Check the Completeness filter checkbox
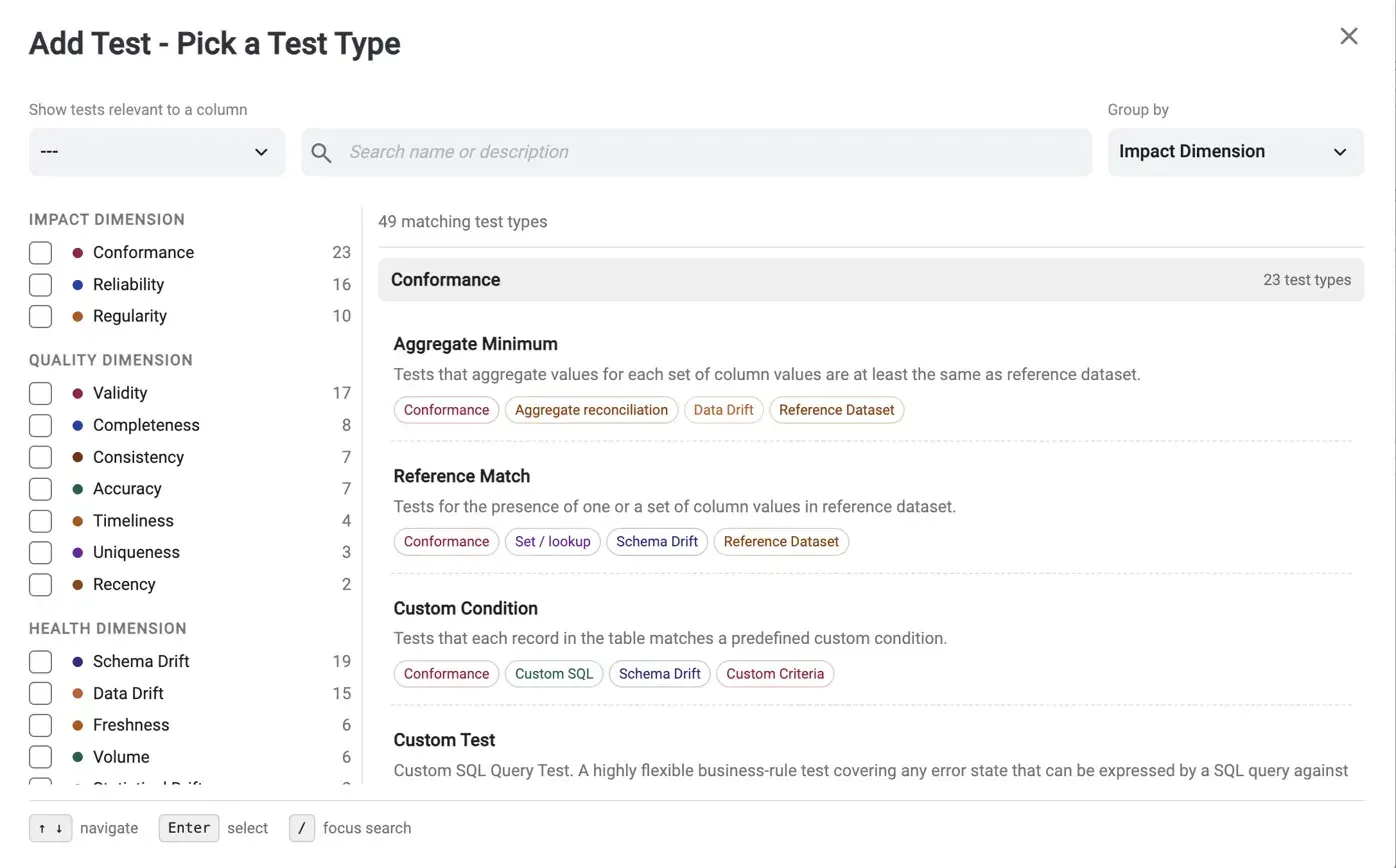1396x868 pixels. point(40,425)
